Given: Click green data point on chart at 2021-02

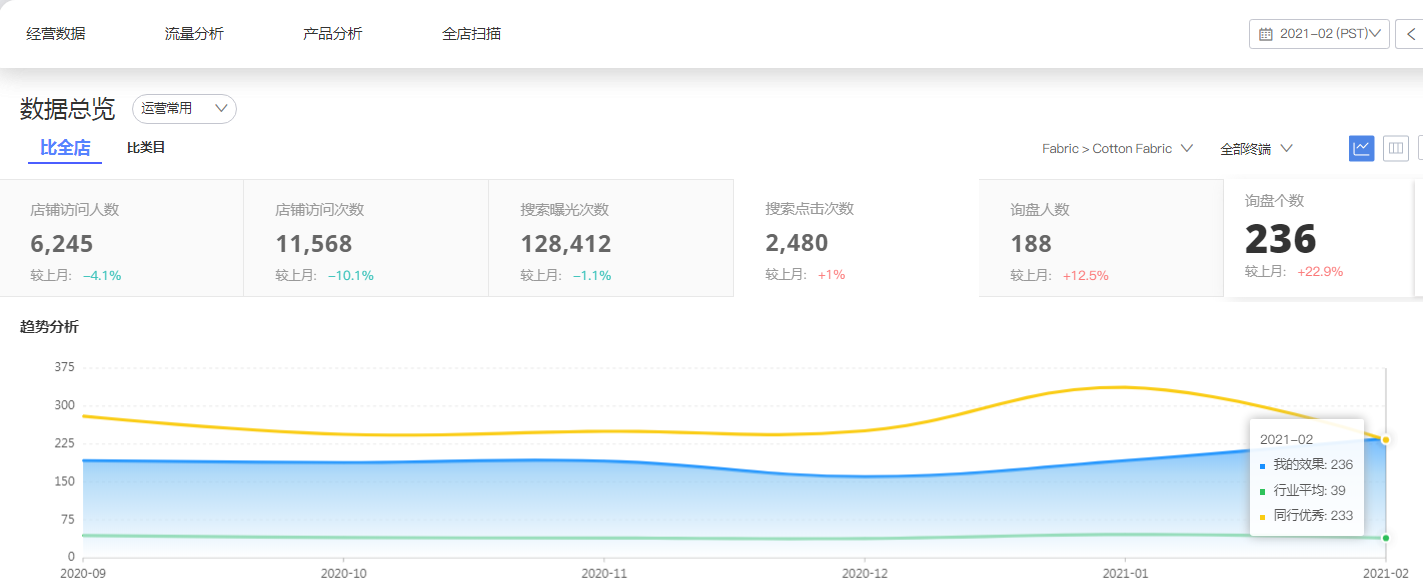Looking at the screenshot, I should 1385,538.
